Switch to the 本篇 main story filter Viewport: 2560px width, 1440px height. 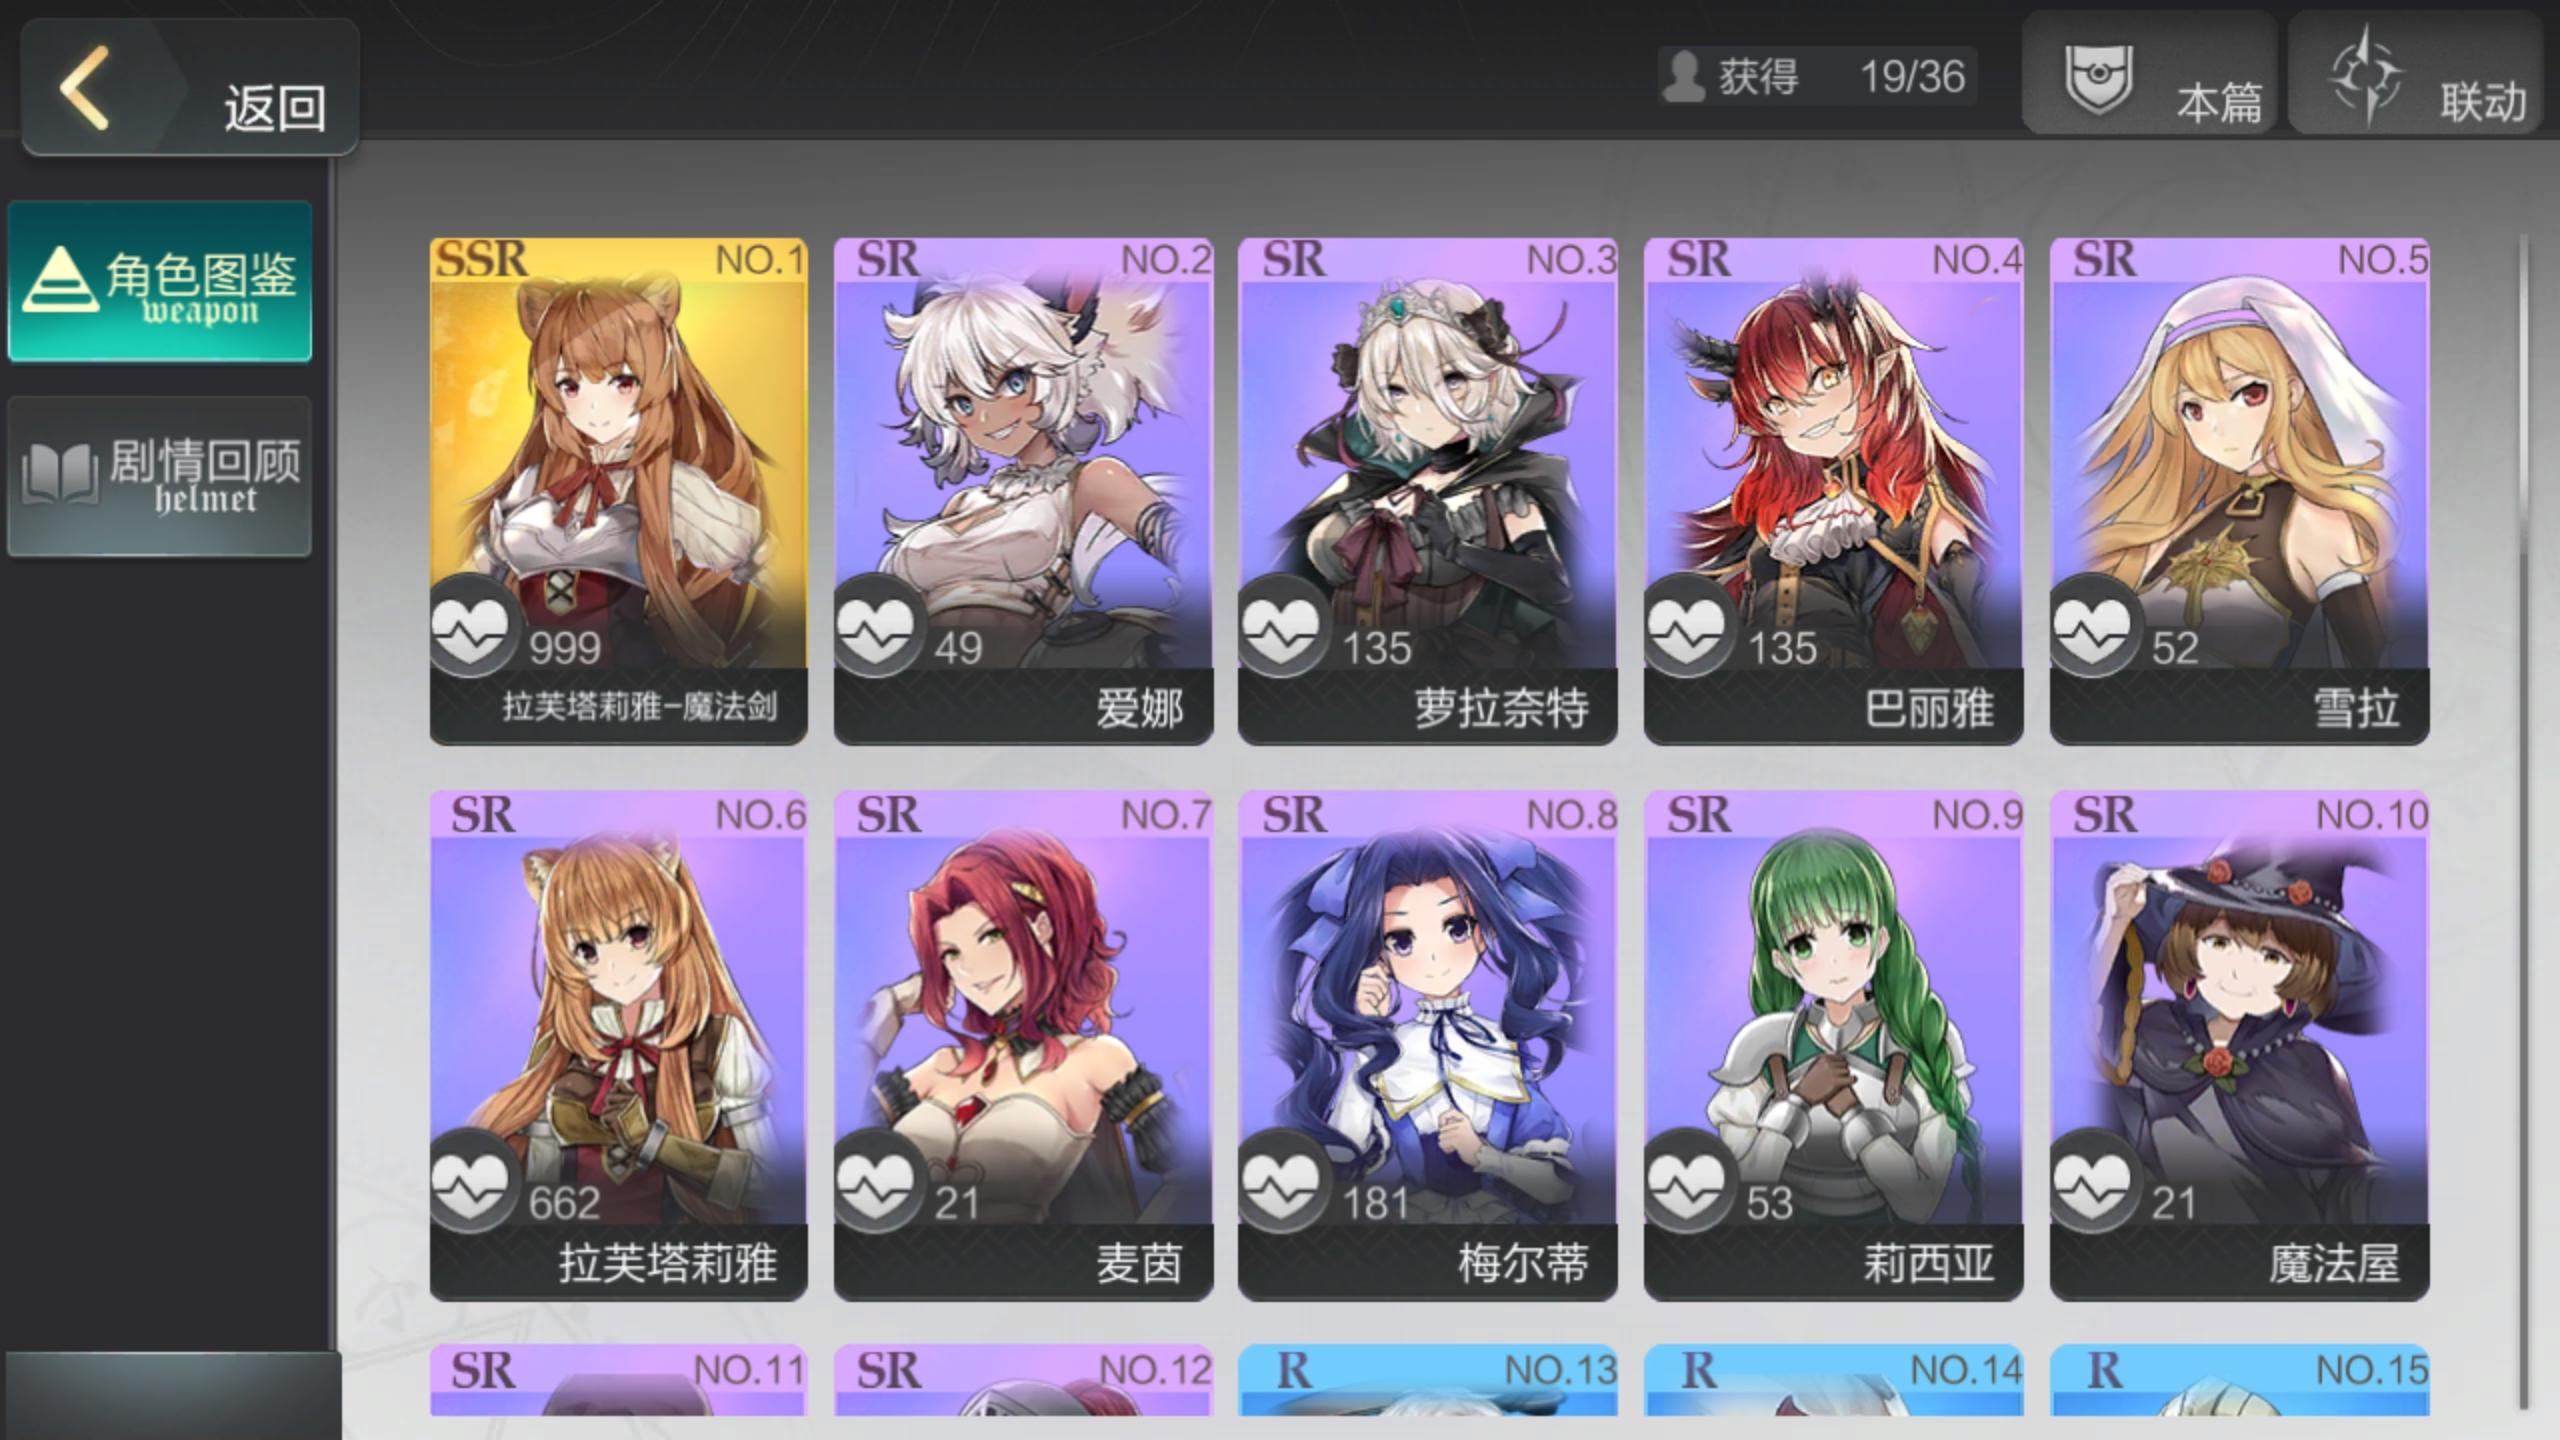(2150, 74)
